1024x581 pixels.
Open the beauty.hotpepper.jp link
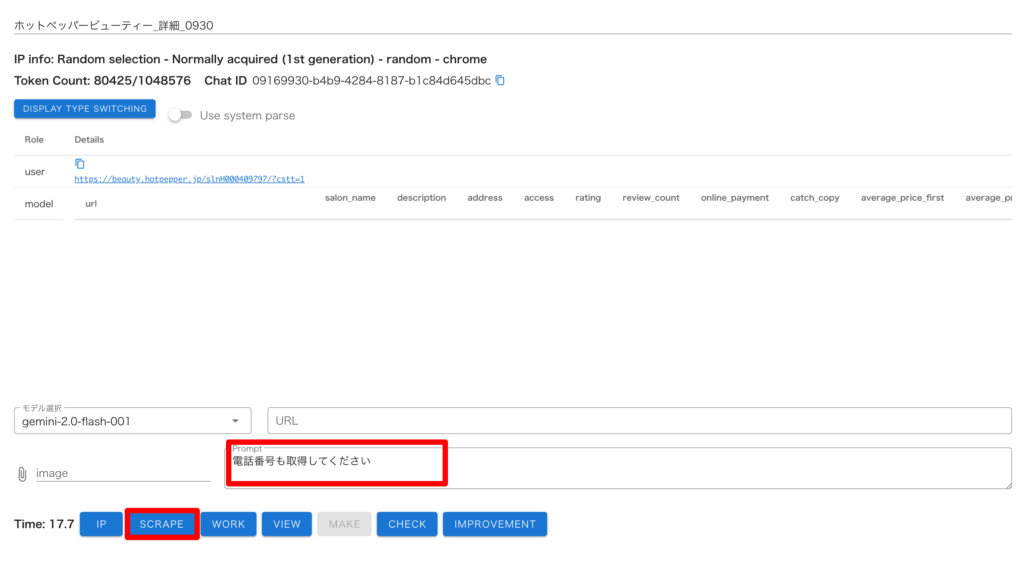tap(189, 179)
